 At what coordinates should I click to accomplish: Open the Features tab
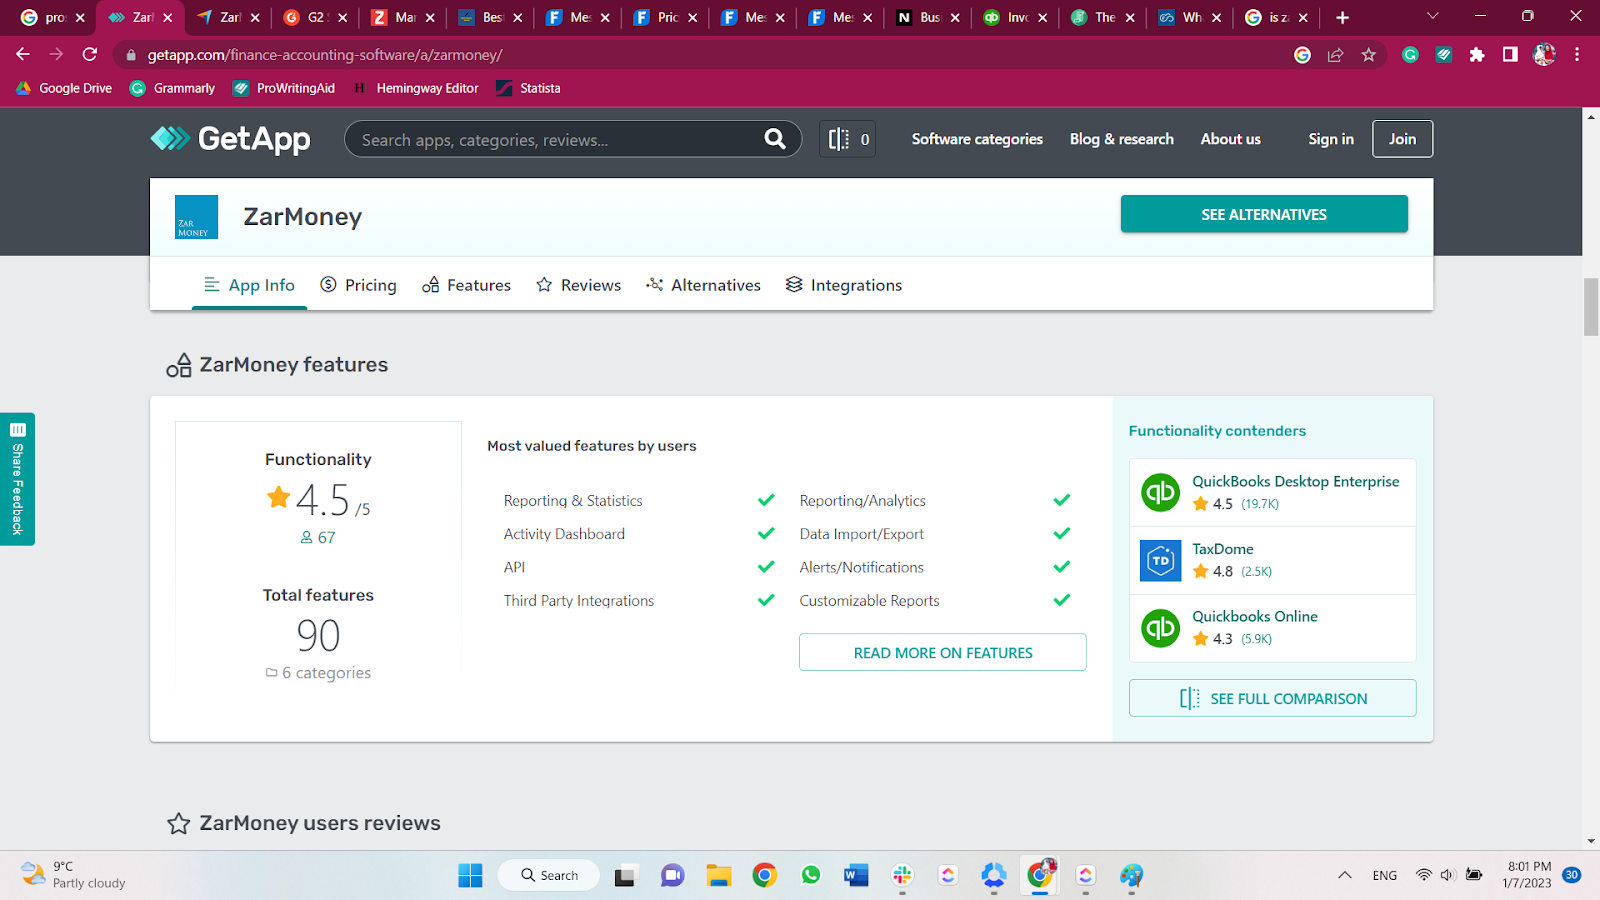click(x=466, y=285)
